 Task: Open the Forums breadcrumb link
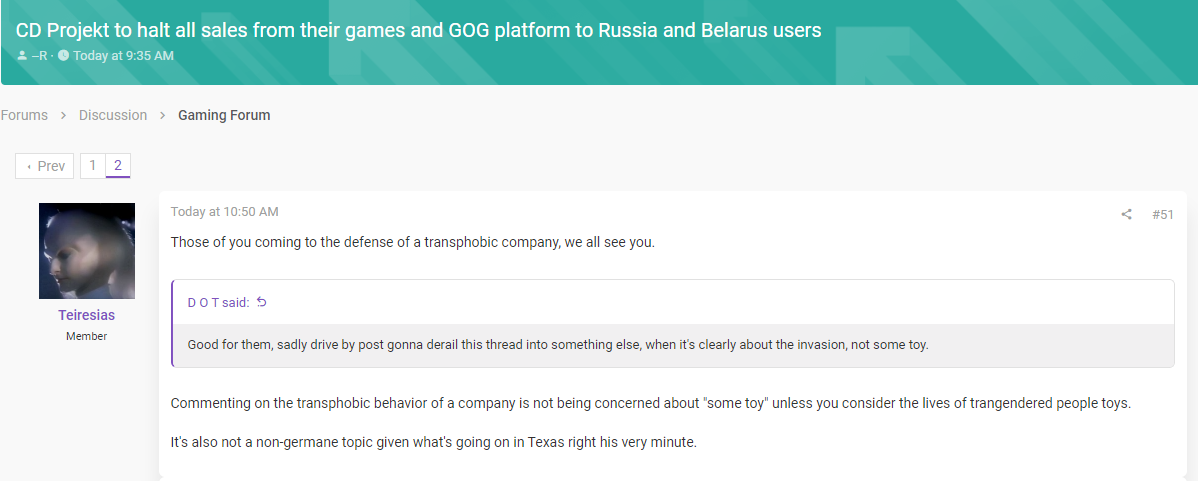[24, 115]
